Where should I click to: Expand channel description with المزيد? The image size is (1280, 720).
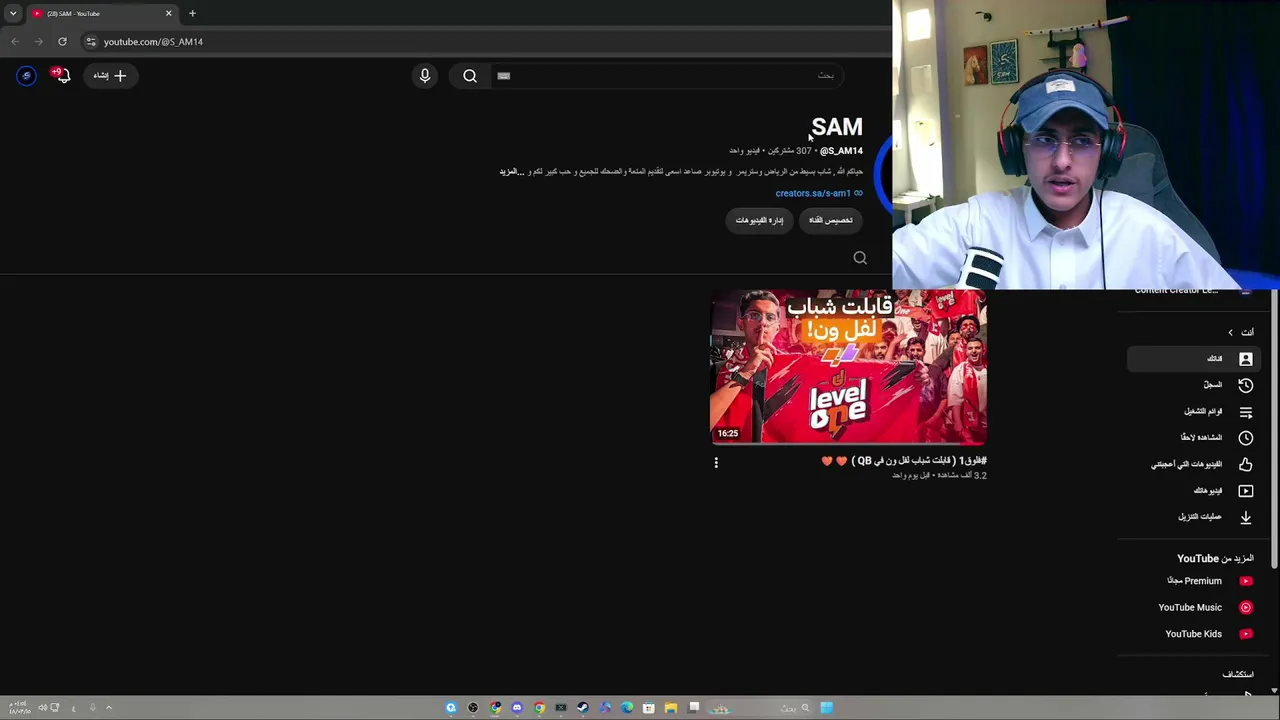512,172
